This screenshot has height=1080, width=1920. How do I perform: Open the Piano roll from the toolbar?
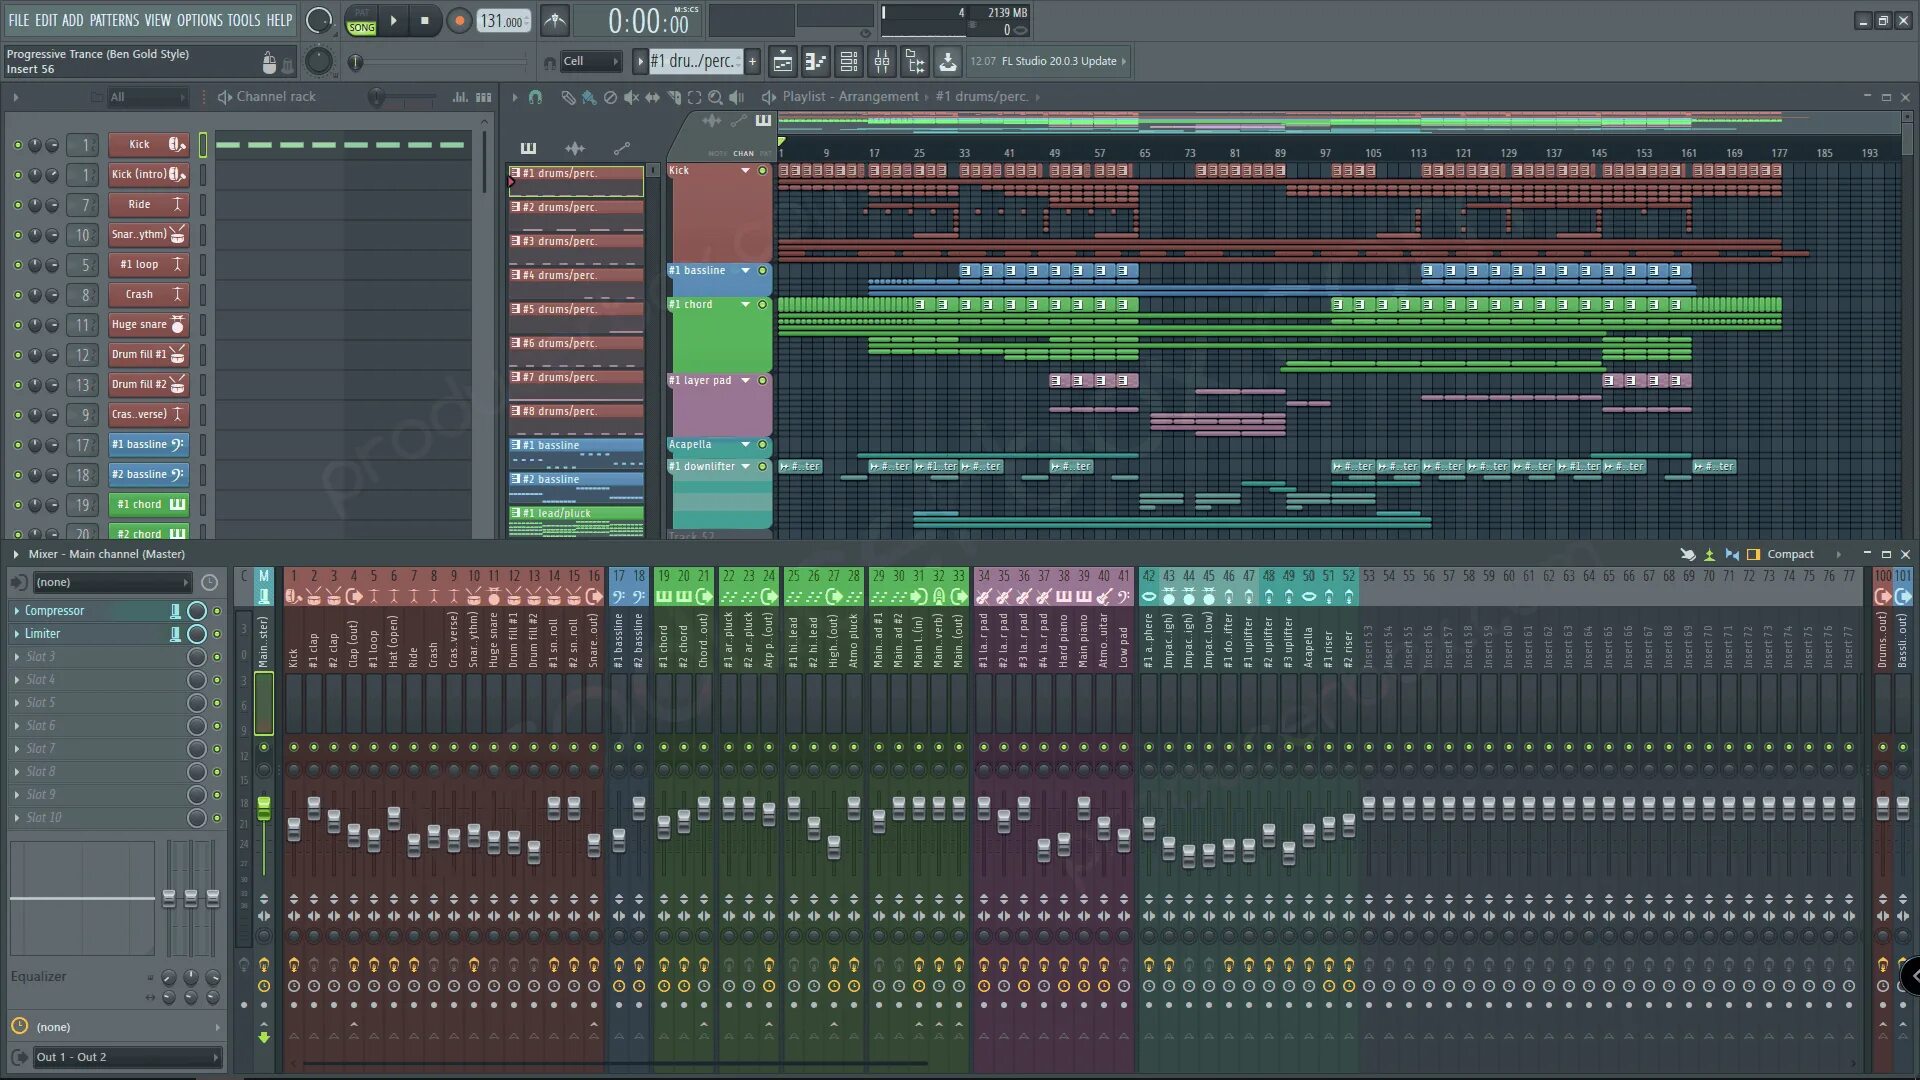[x=815, y=61]
